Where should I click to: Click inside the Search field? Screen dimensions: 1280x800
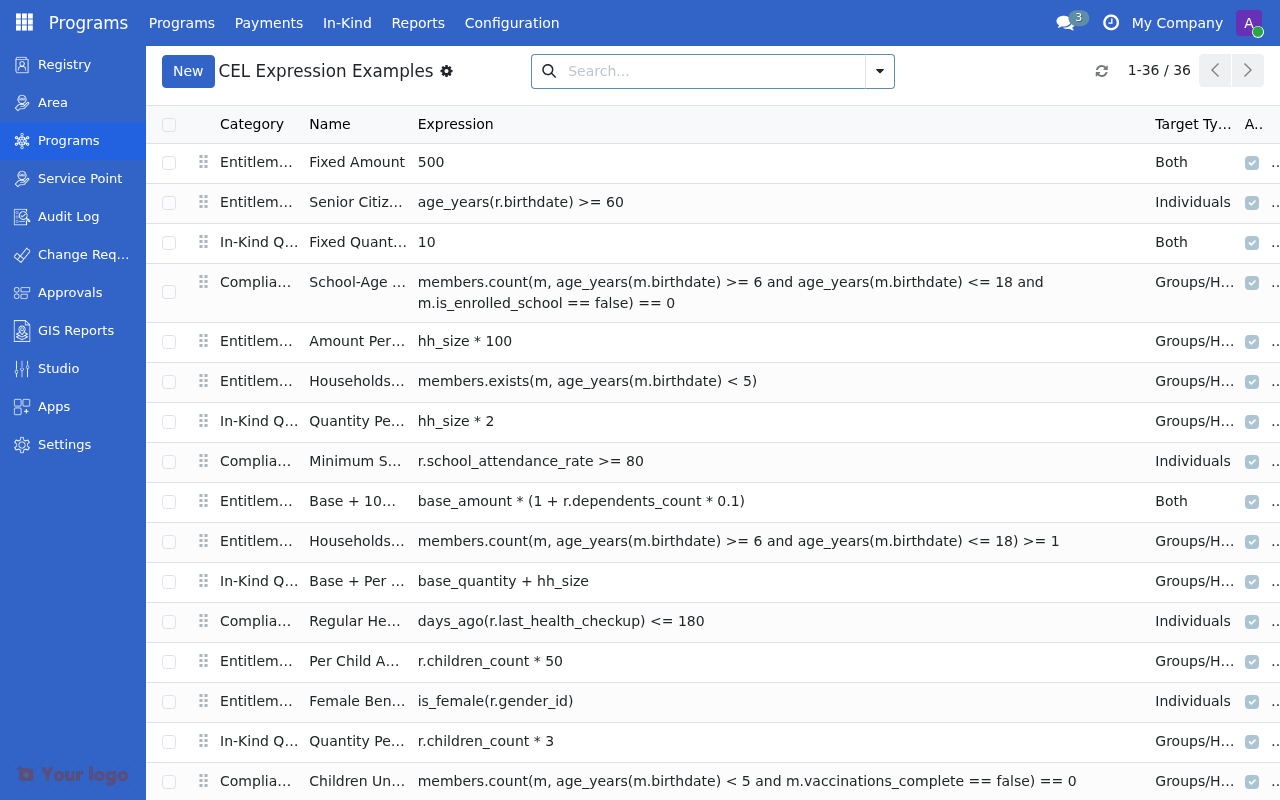click(x=700, y=71)
